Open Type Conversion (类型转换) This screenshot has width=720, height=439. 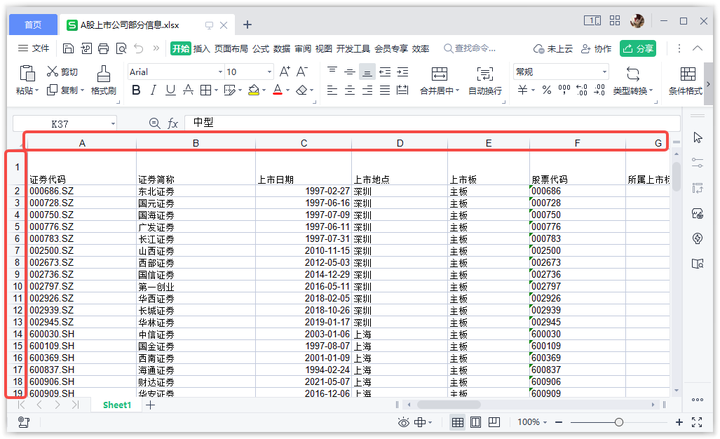pos(633,80)
